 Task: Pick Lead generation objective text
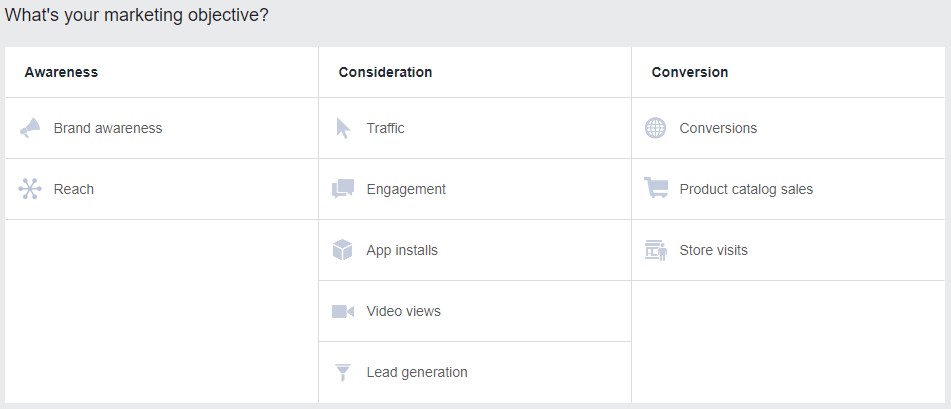coord(417,372)
